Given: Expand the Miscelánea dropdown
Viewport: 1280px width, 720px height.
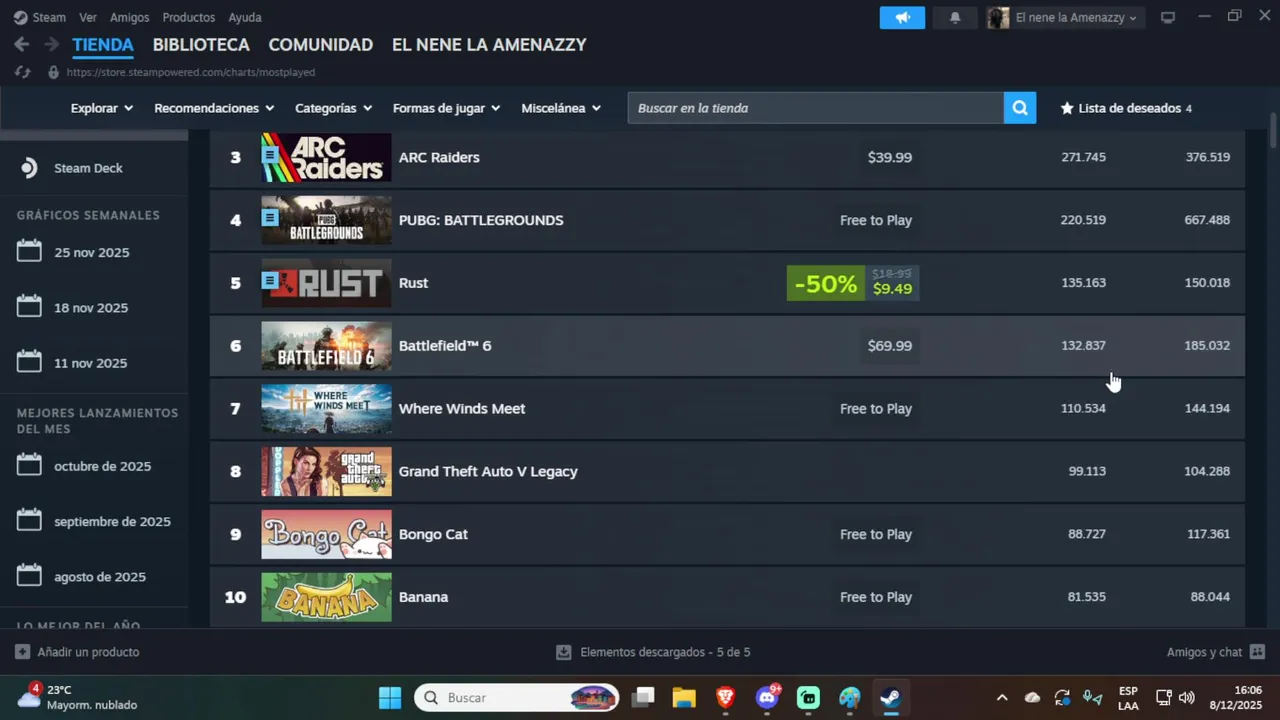Looking at the screenshot, I should coord(561,108).
